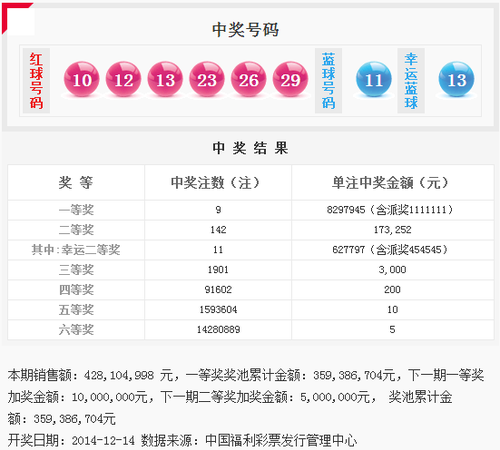Select the red ball numbered 23
This screenshot has width=500, height=450.
click(207, 79)
